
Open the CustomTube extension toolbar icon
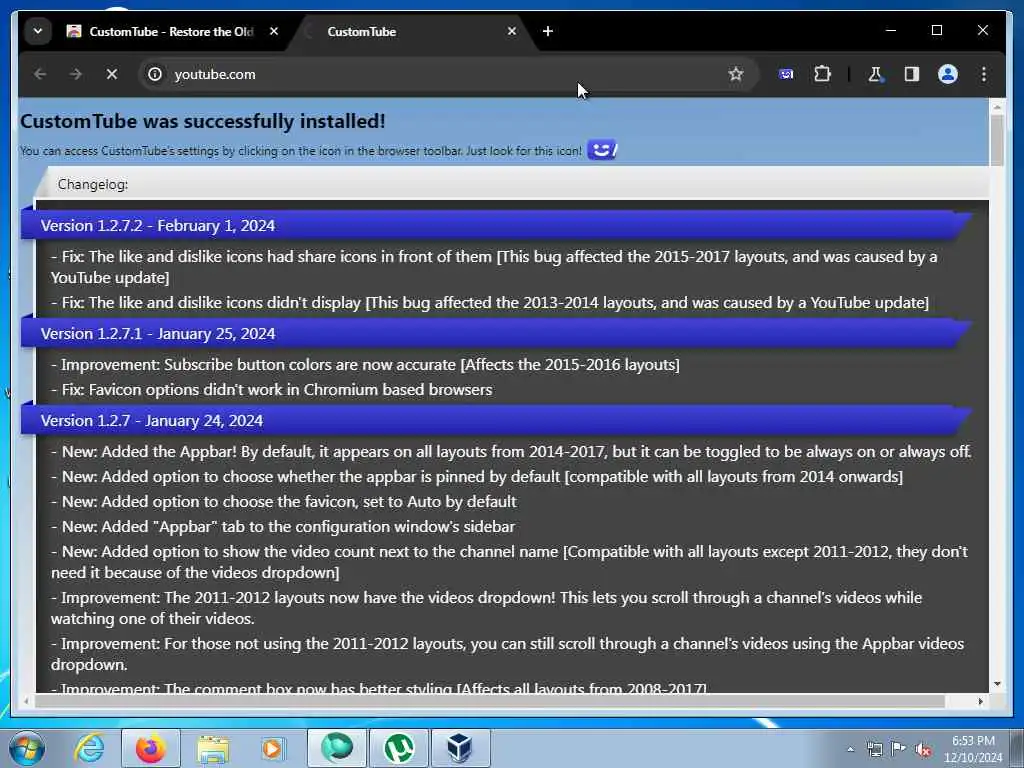[x=786, y=74]
